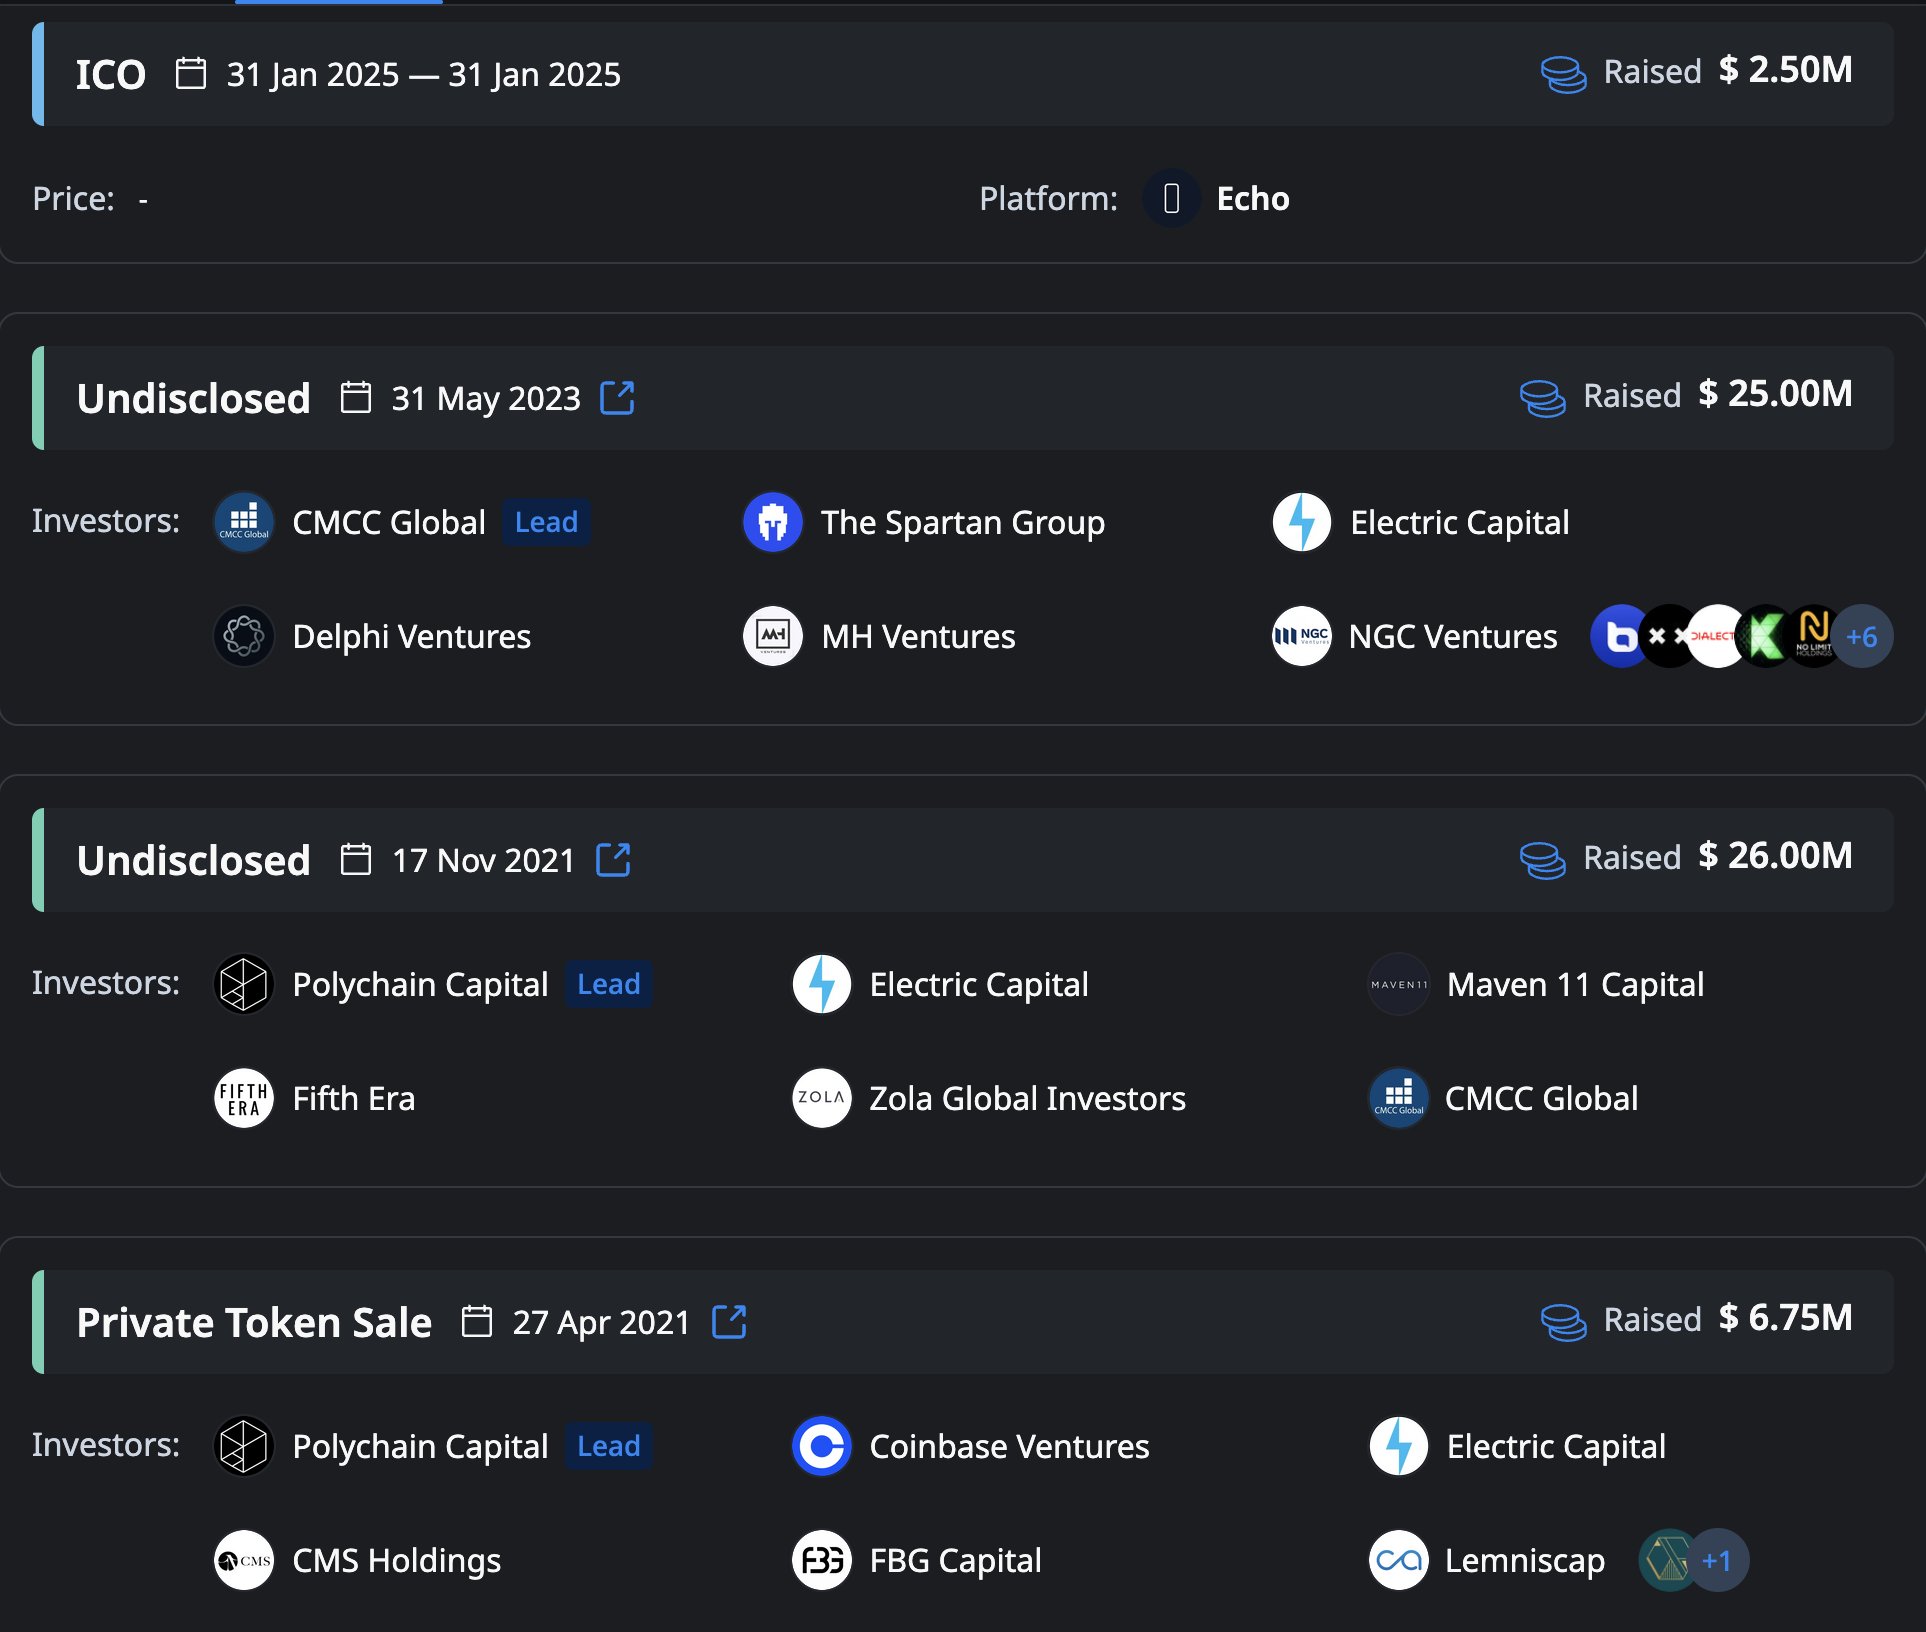Click the Delphi Ventures logo icon
Viewport: 1926px width, 1632px height.
click(x=244, y=636)
